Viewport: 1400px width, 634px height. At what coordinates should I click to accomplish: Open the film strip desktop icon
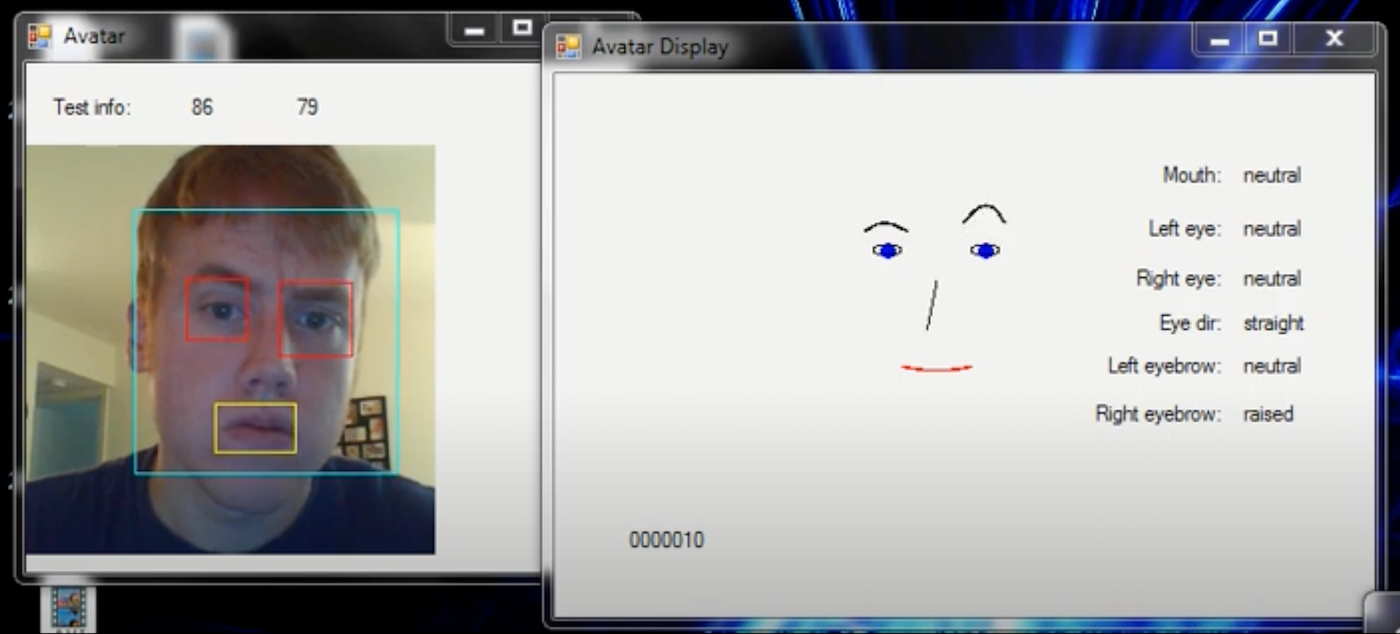tap(69, 606)
